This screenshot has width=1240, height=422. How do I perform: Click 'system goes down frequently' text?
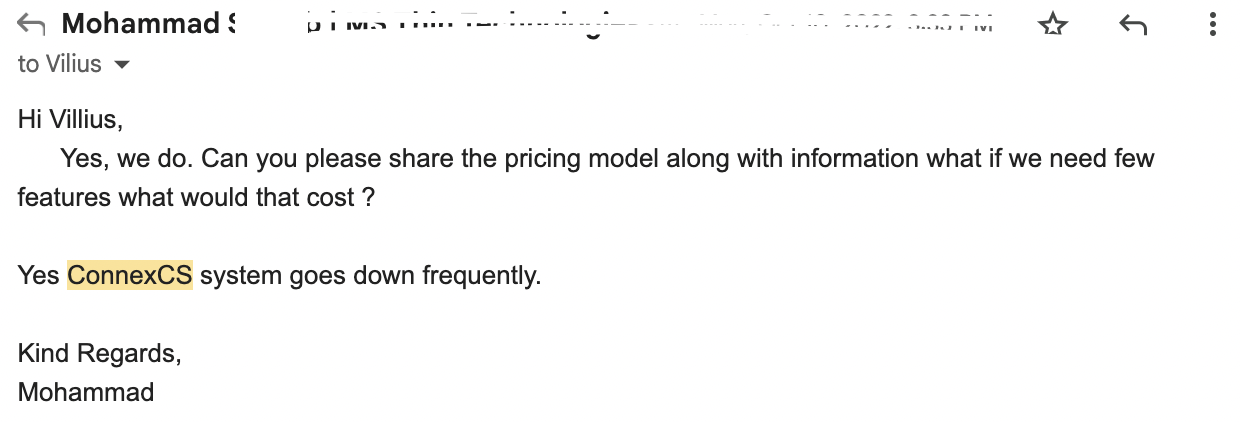pyautogui.click(x=370, y=275)
